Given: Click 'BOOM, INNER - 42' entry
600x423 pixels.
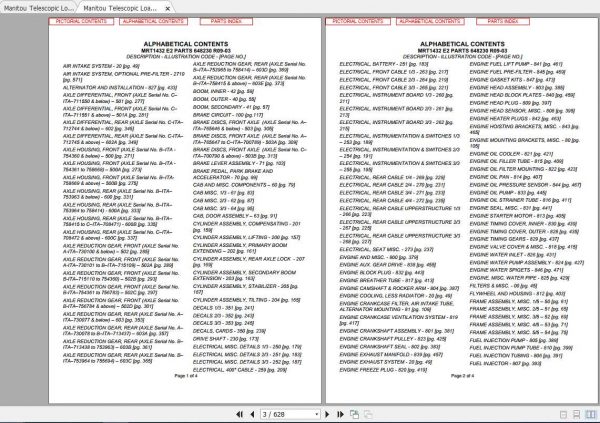Looking at the screenshot, I should [223, 91].
